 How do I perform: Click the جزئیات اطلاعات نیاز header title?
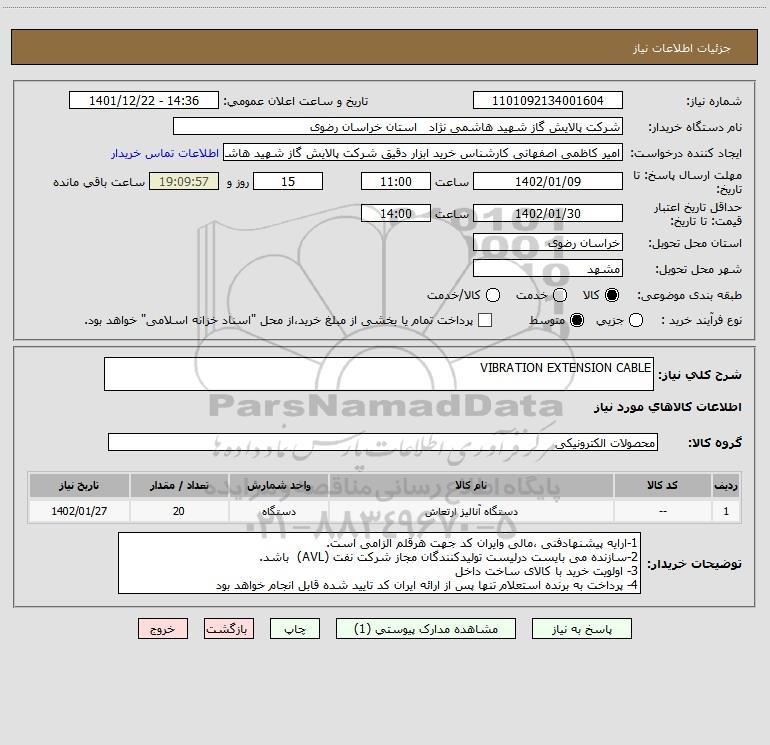point(681,48)
